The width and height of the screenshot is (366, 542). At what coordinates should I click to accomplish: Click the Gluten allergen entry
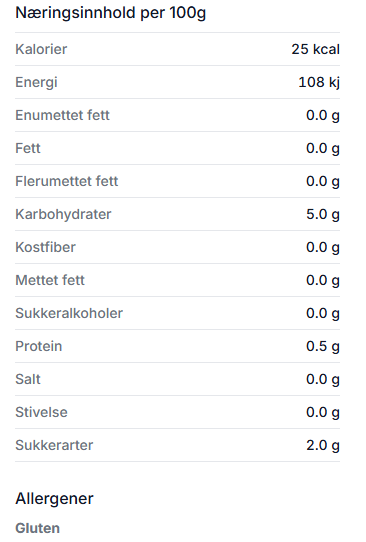click(x=38, y=528)
